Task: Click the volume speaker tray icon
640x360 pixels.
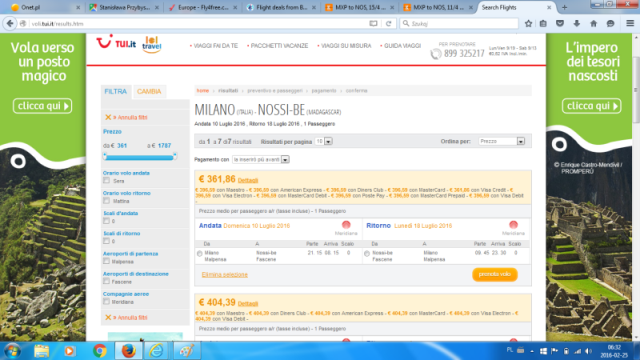Action: click(588, 351)
